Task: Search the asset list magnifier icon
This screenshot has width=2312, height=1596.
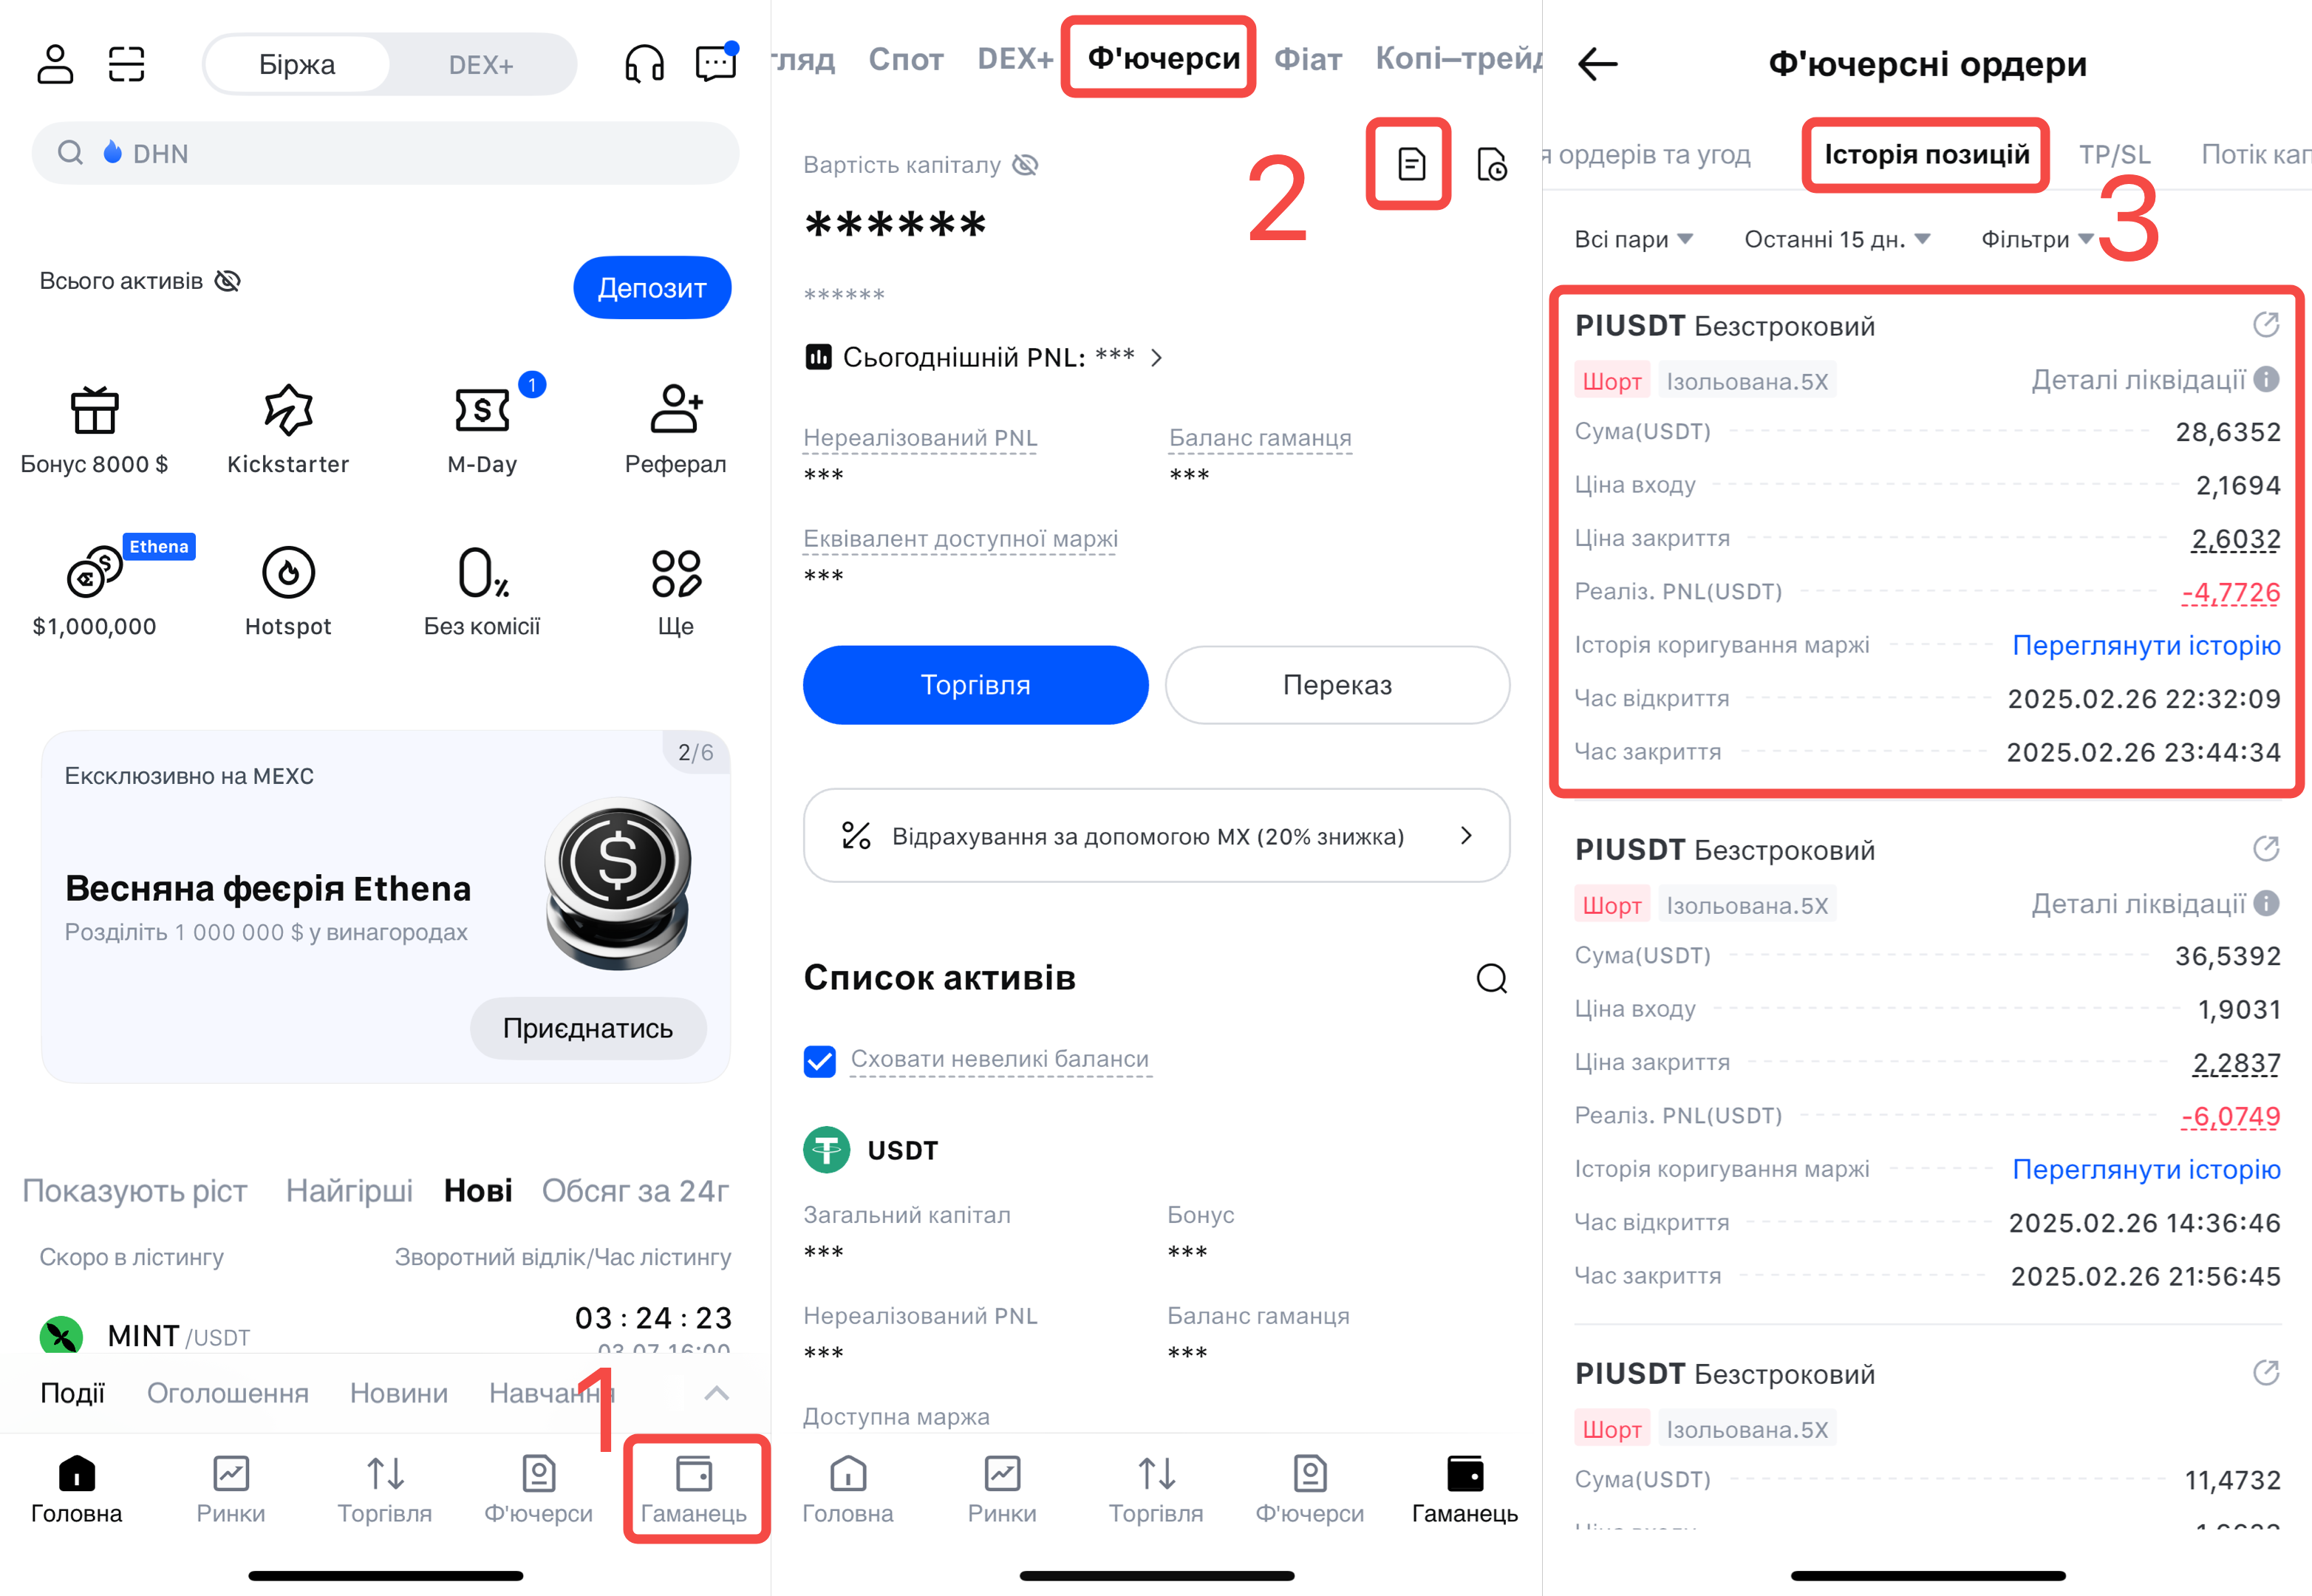Action: 1491,978
